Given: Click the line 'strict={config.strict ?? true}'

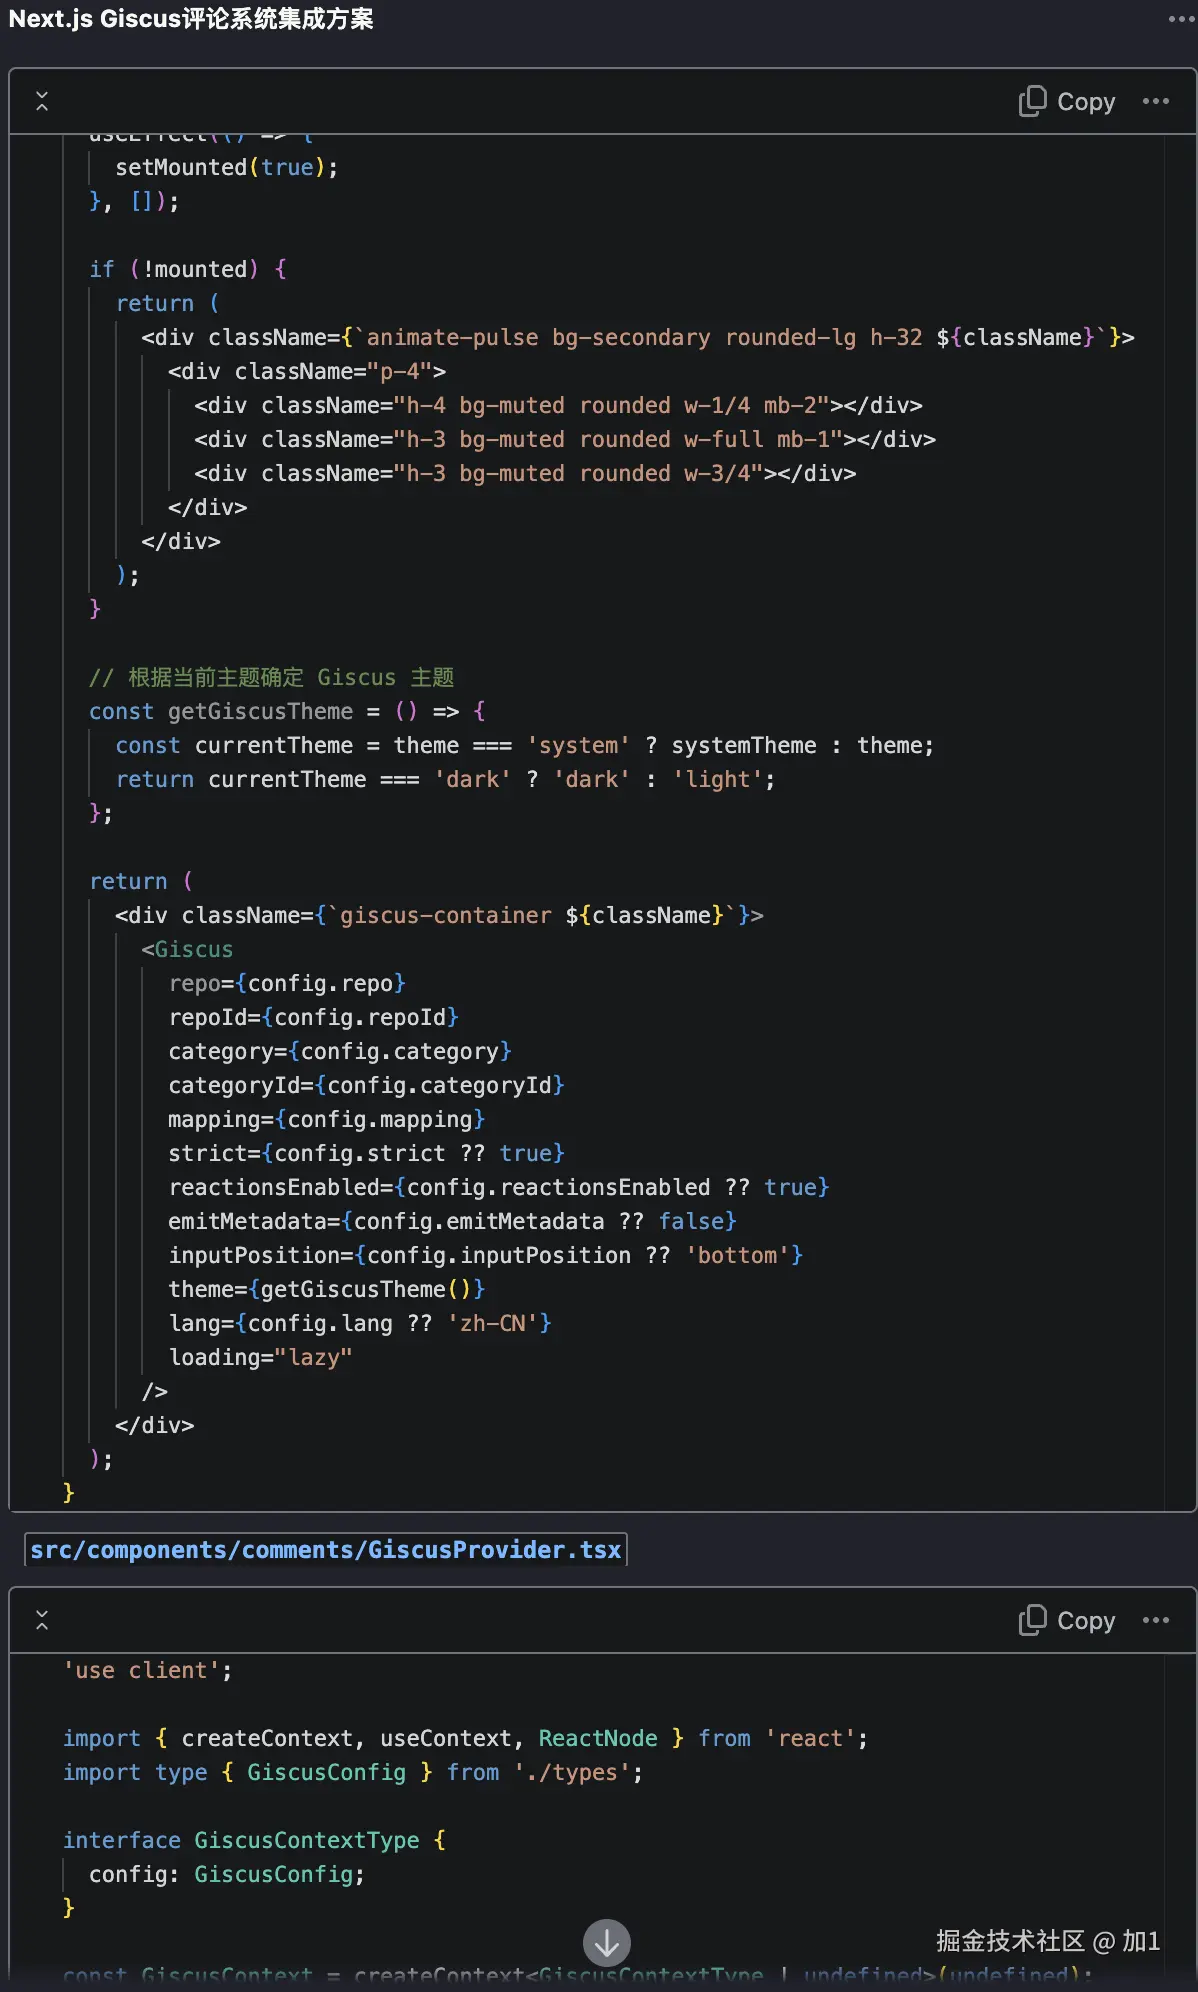Looking at the screenshot, I should (367, 1153).
